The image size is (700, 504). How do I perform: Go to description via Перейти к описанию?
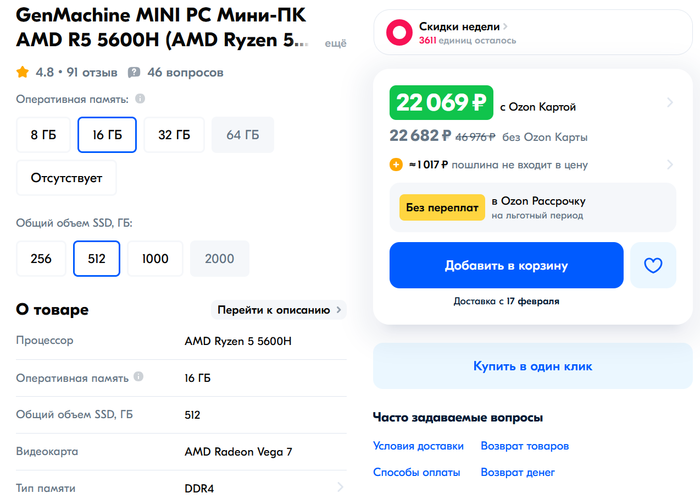279,310
